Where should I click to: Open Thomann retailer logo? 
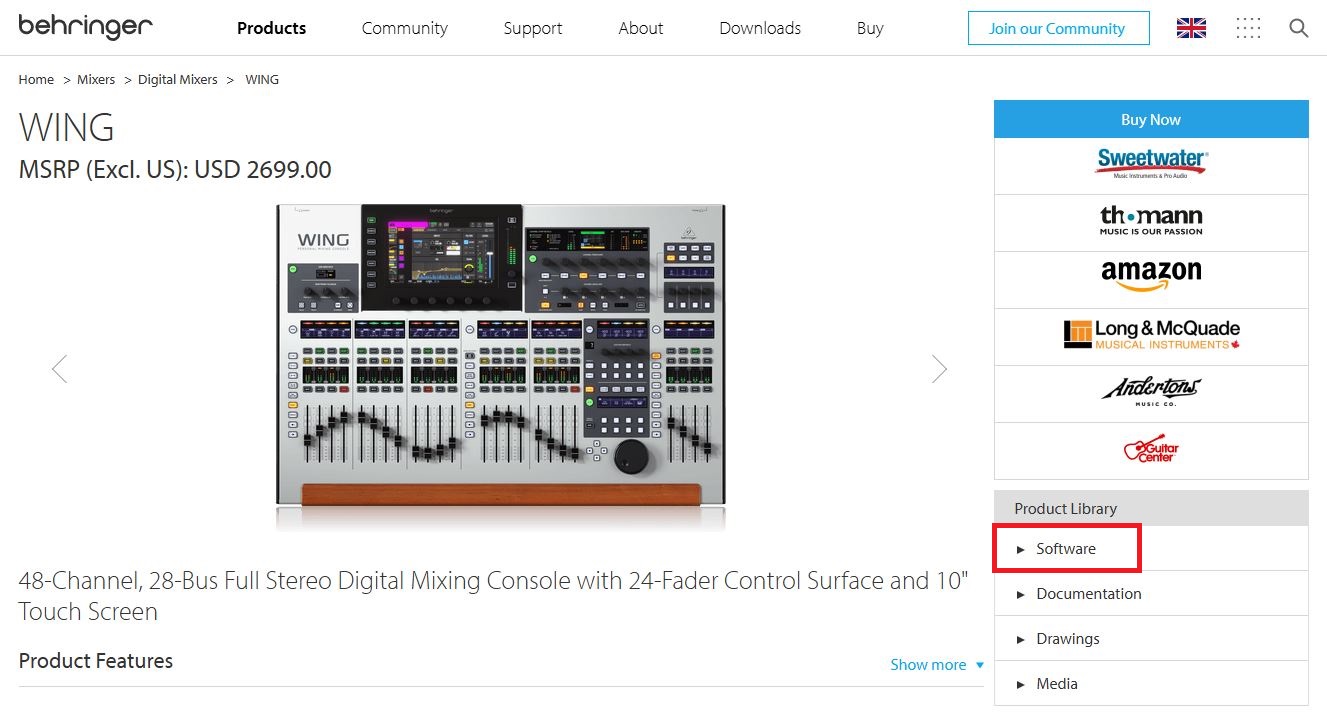[x=1151, y=221]
